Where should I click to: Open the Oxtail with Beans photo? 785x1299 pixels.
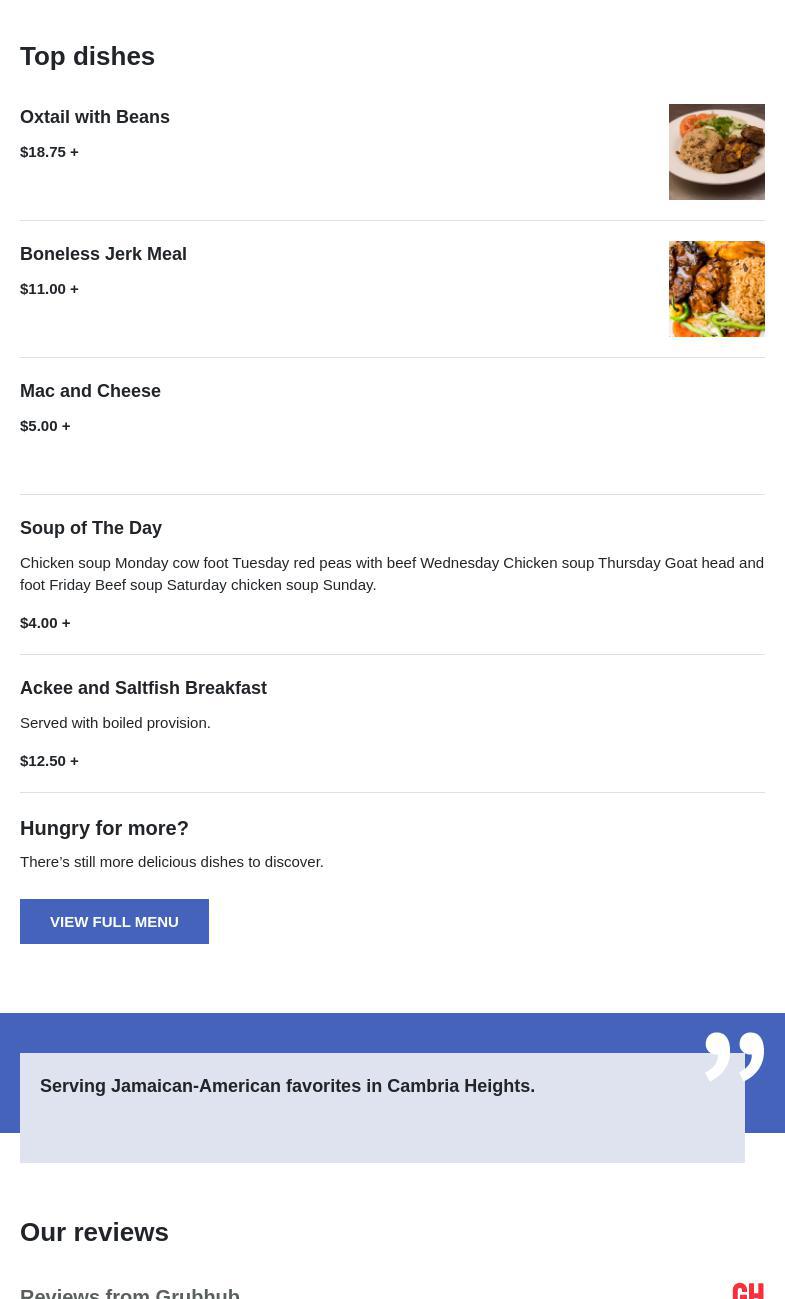click(716, 152)
